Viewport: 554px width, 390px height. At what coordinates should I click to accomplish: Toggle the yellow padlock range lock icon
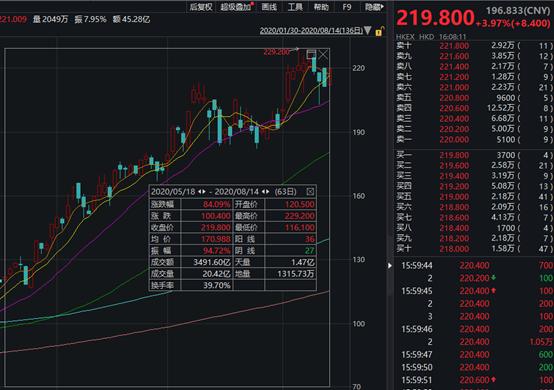click(379, 31)
